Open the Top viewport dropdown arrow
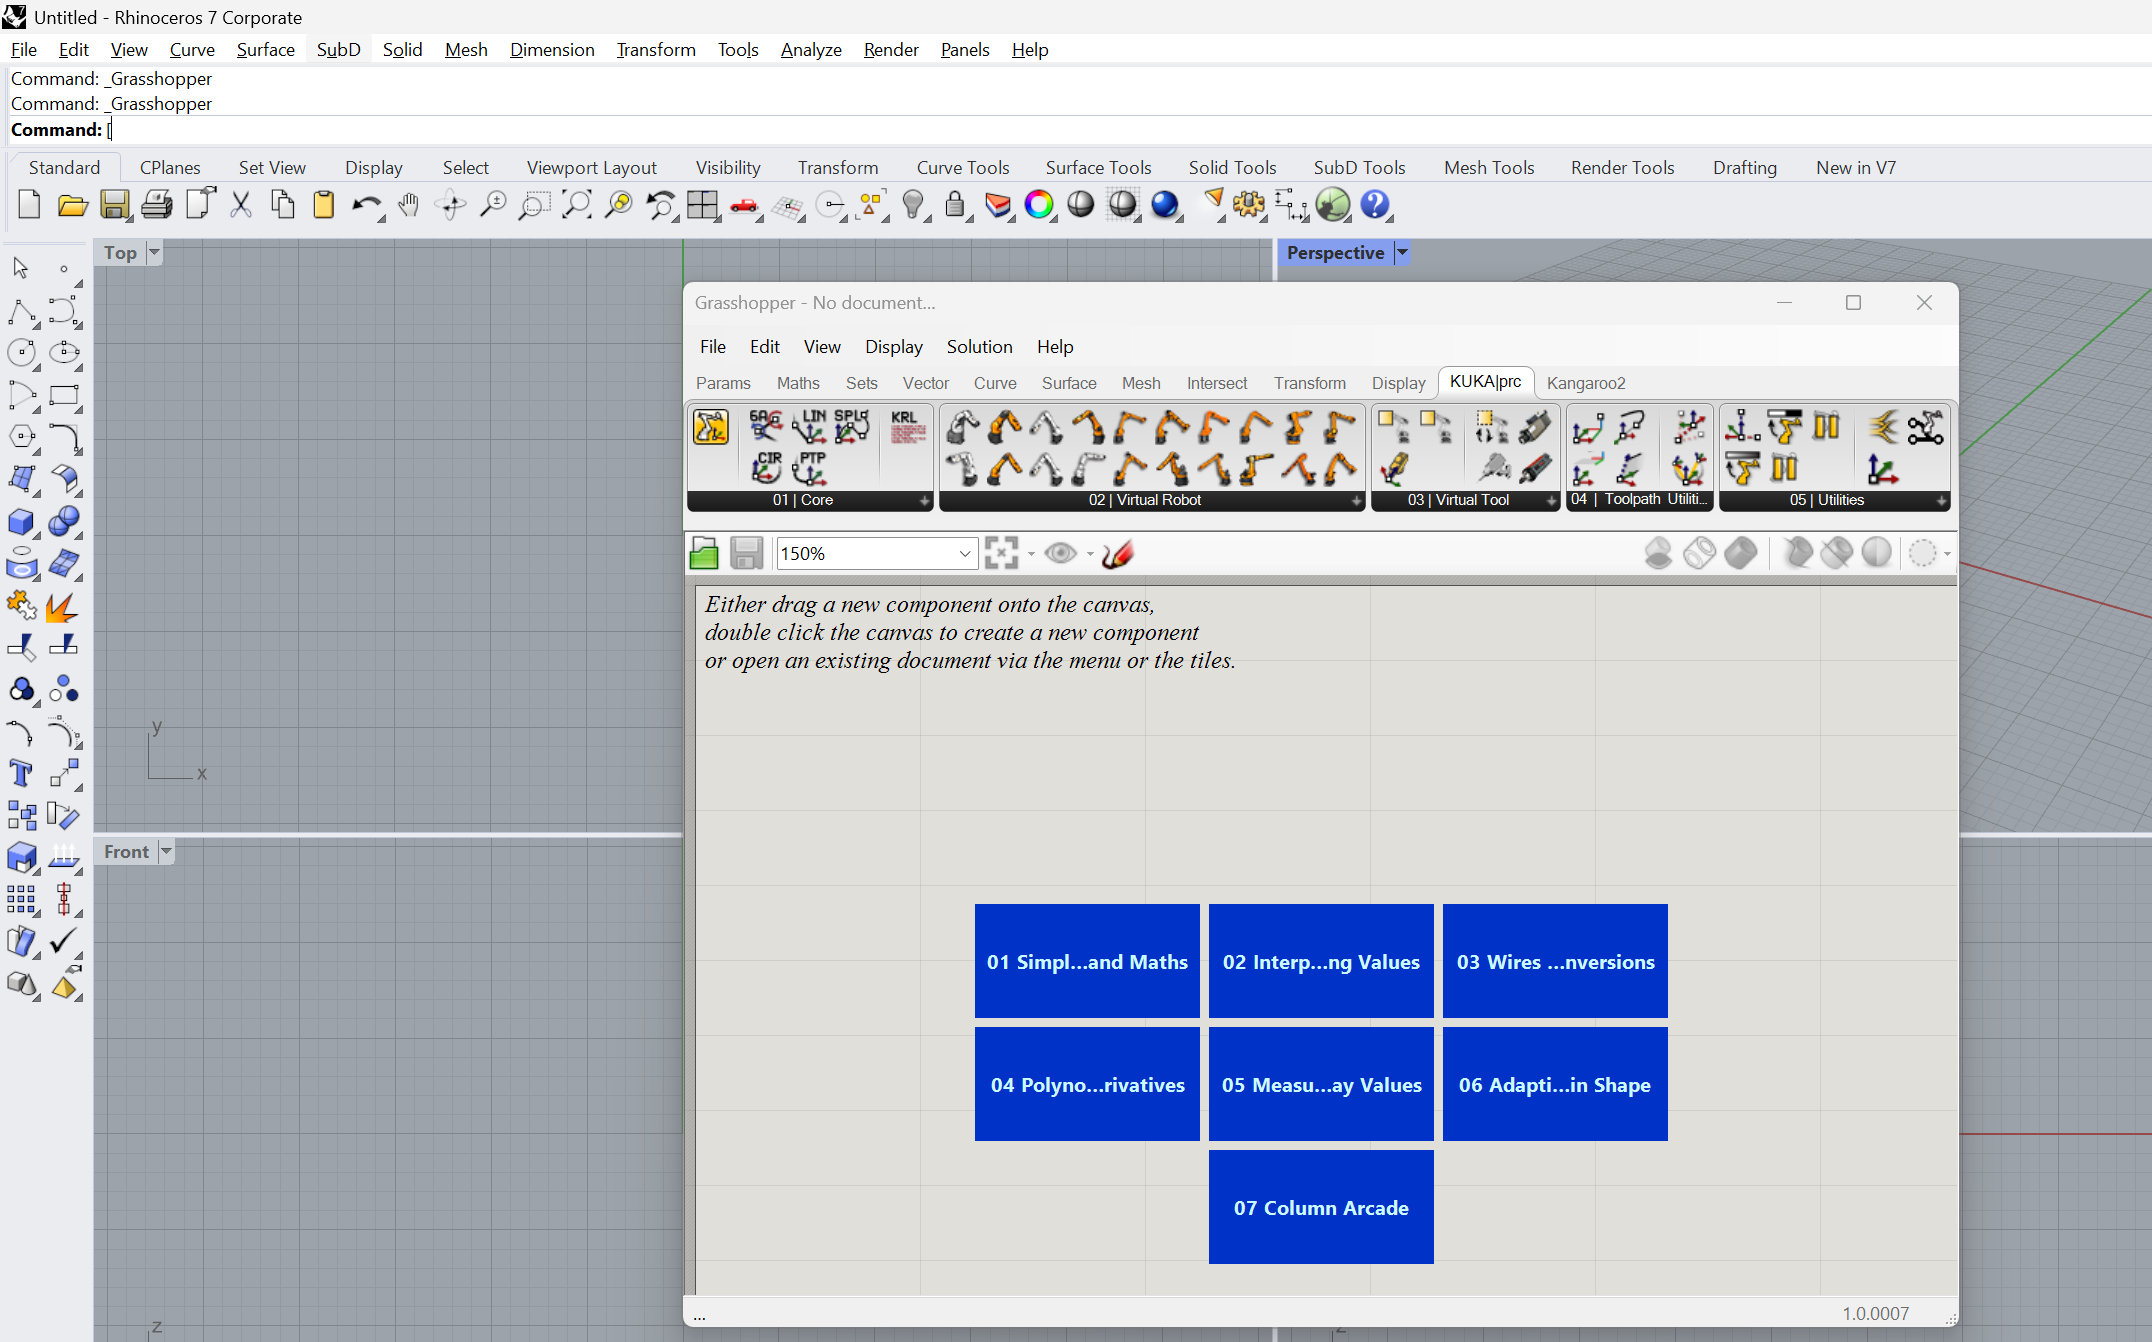This screenshot has width=2152, height=1342. point(154,252)
